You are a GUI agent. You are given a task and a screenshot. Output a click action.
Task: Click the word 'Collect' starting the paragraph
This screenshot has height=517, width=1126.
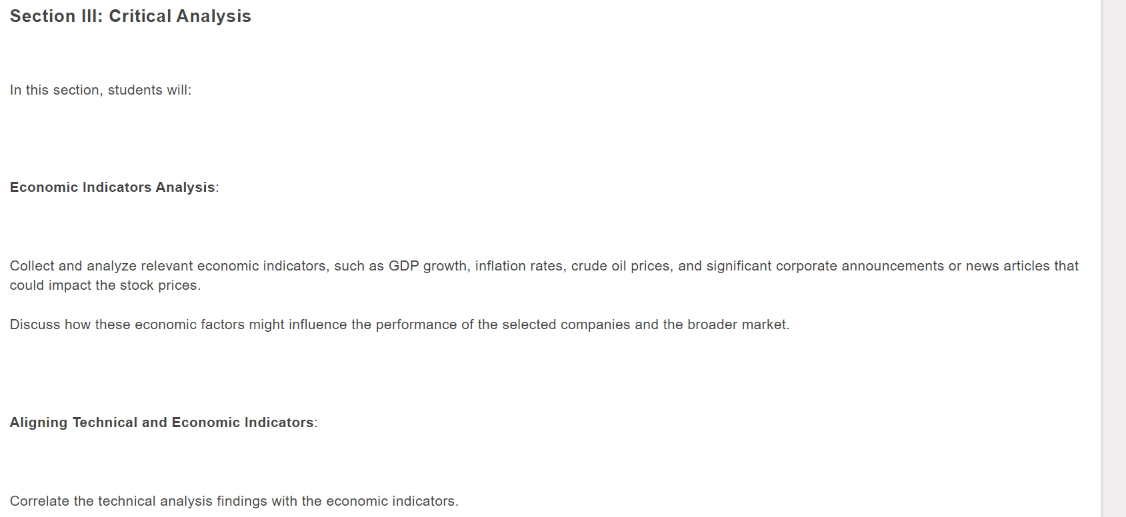pyautogui.click(x=32, y=266)
